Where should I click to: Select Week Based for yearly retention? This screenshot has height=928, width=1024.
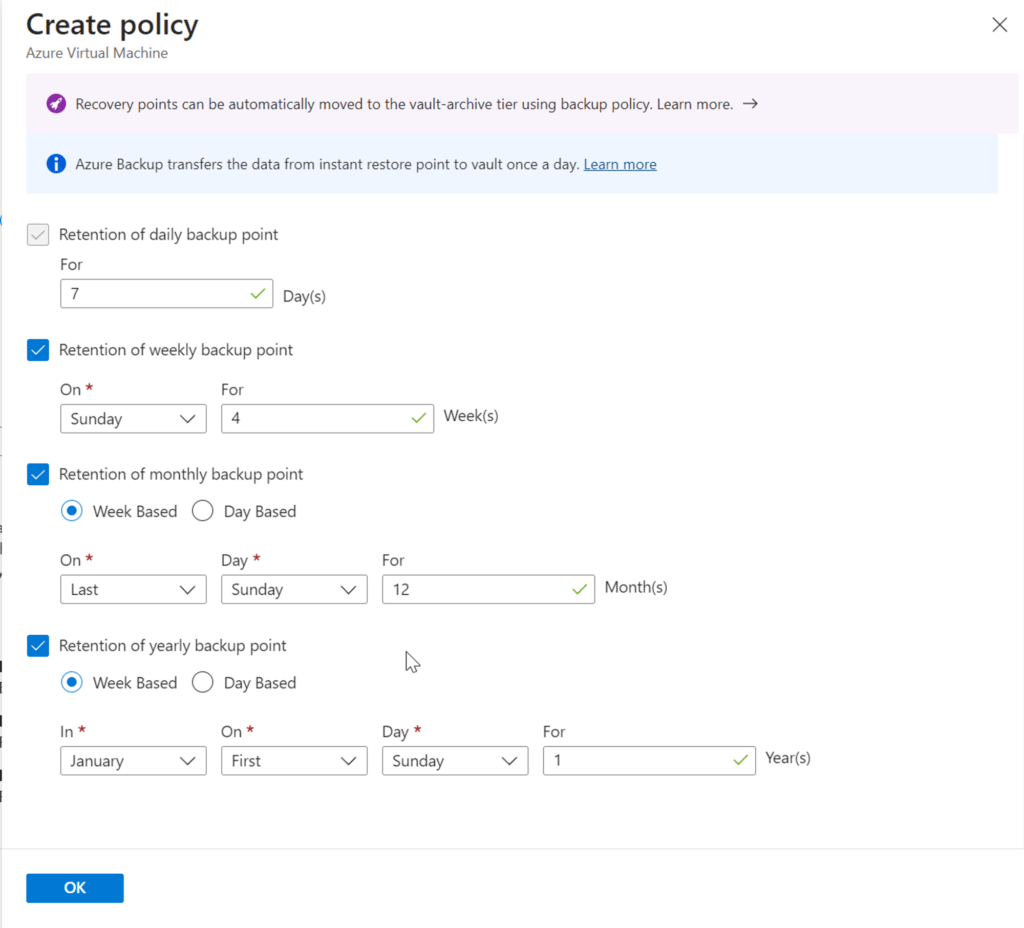[x=72, y=682]
